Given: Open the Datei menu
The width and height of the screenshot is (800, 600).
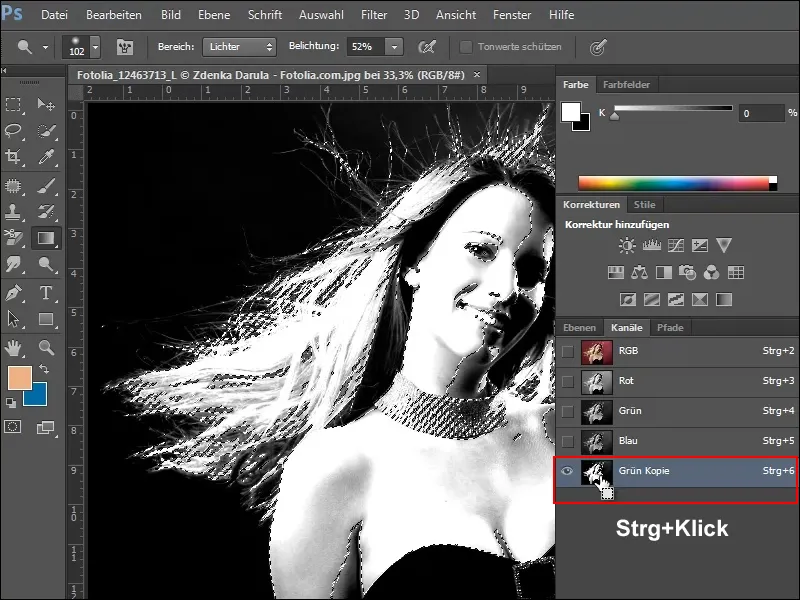Looking at the screenshot, I should tap(54, 15).
